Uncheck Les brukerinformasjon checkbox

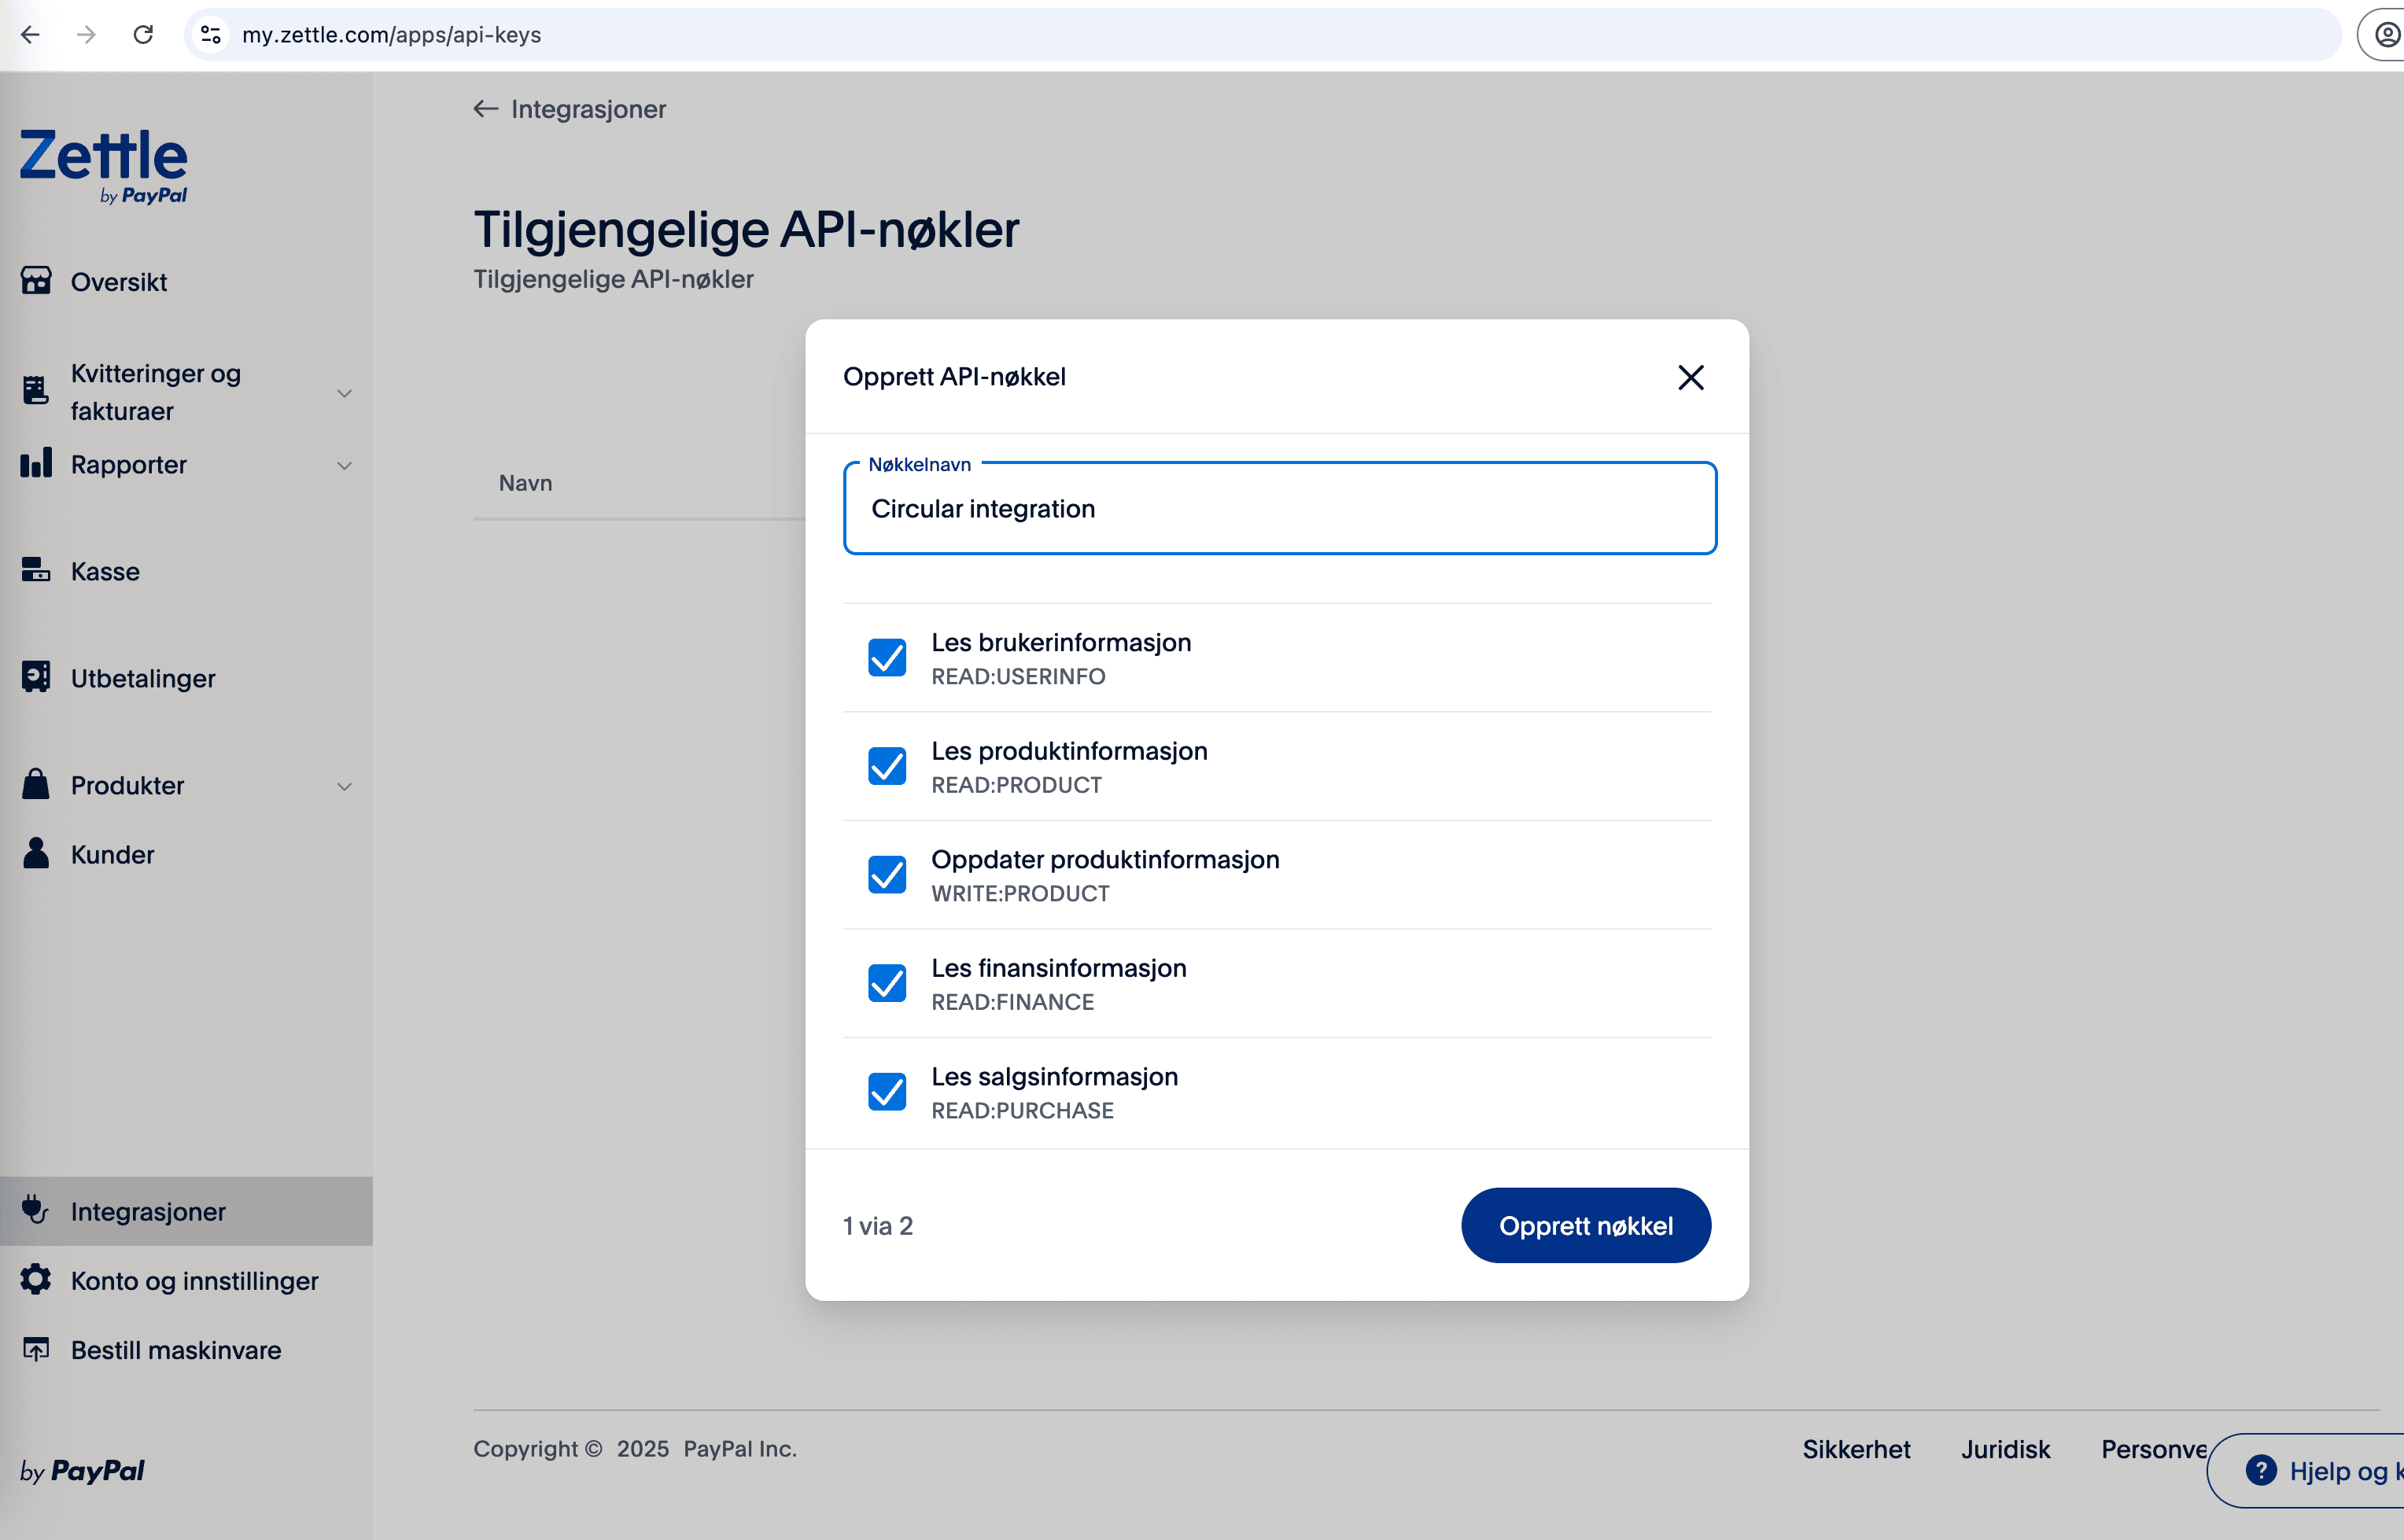[886, 658]
